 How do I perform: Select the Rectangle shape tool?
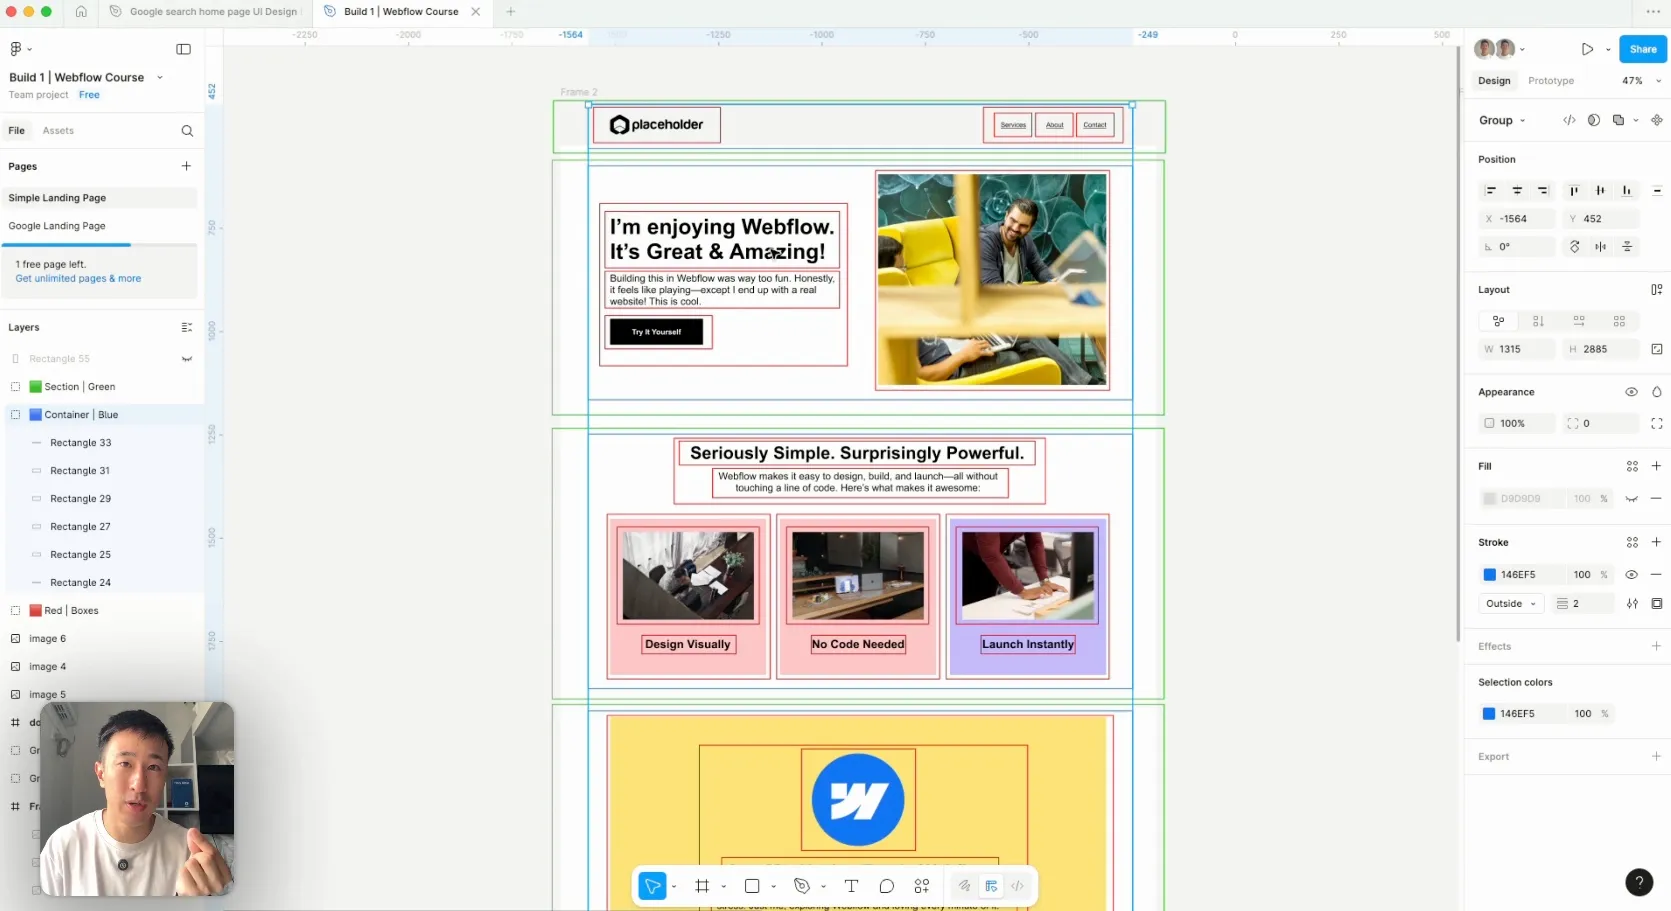click(x=752, y=886)
